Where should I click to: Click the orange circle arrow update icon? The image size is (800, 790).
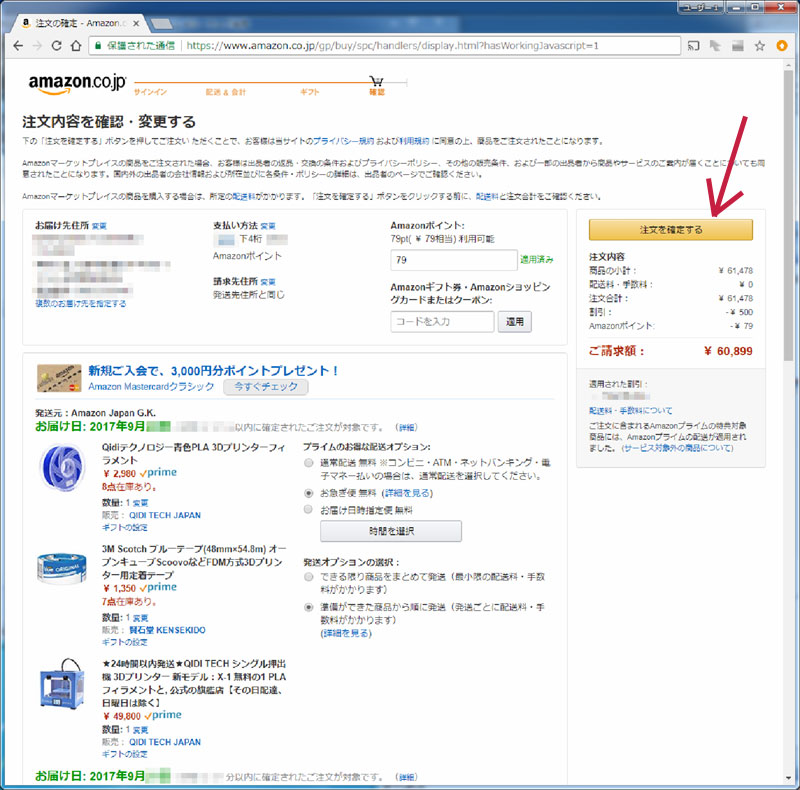(782, 46)
